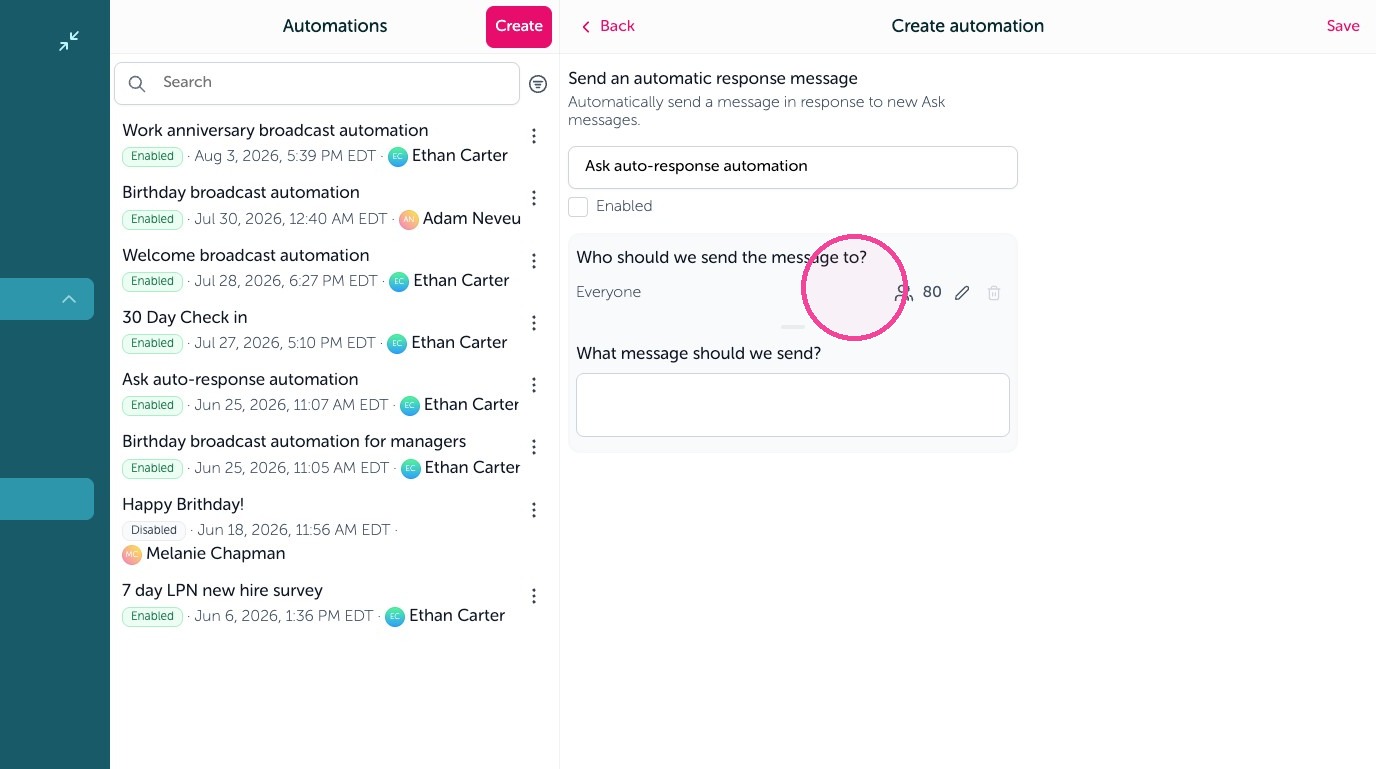Enable the automation with the Enabled checkbox
The image size is (1376, 769).
point(578,207)
